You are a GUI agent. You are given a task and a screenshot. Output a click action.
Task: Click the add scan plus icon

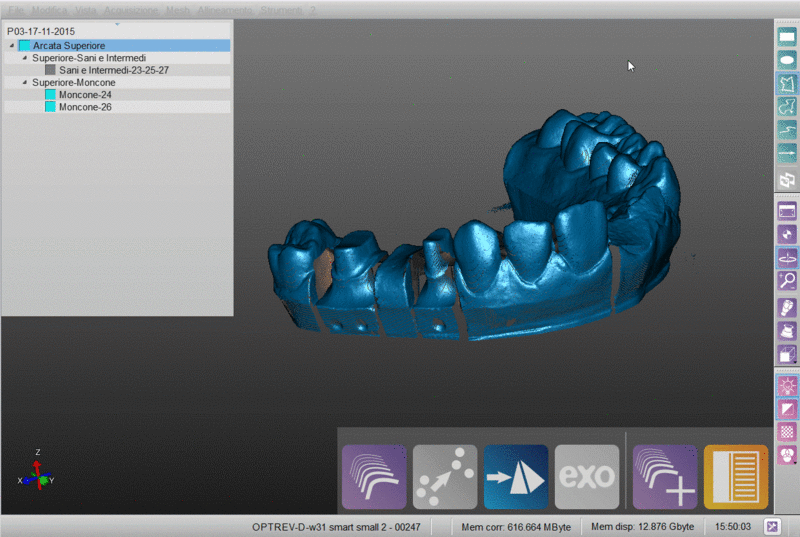(664, 477)
